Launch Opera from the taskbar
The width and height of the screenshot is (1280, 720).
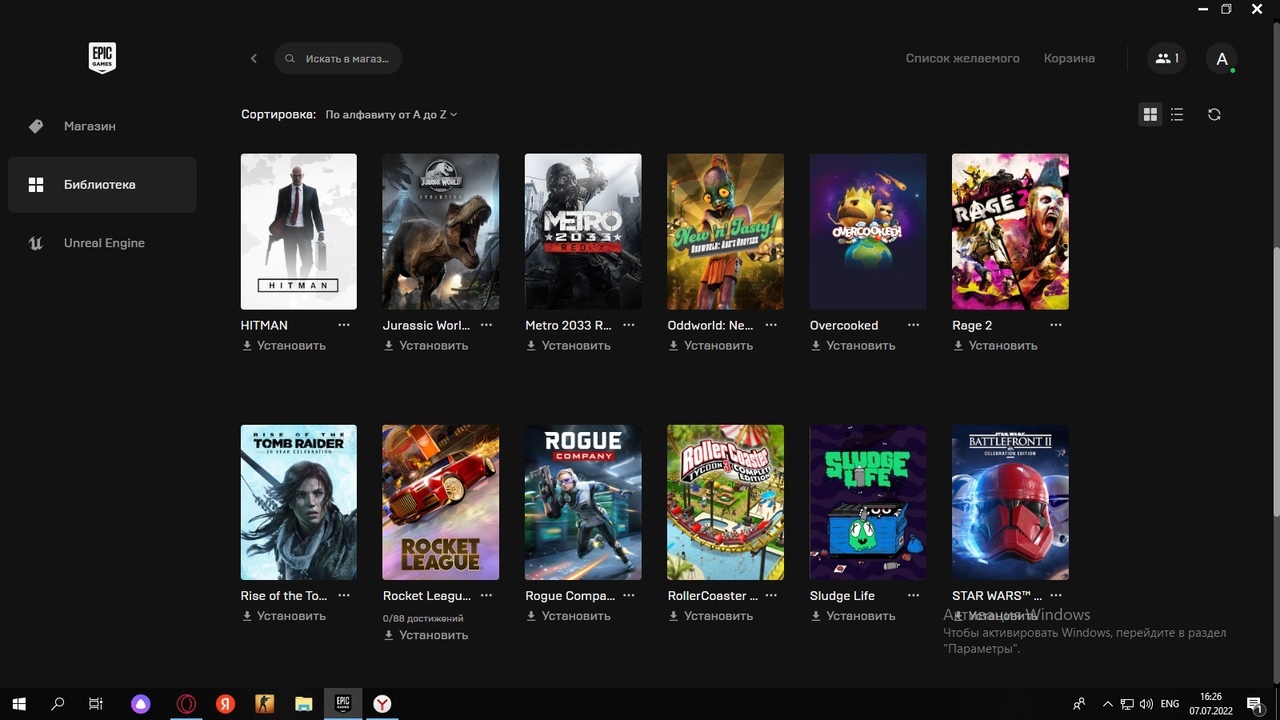pos(186,704)
